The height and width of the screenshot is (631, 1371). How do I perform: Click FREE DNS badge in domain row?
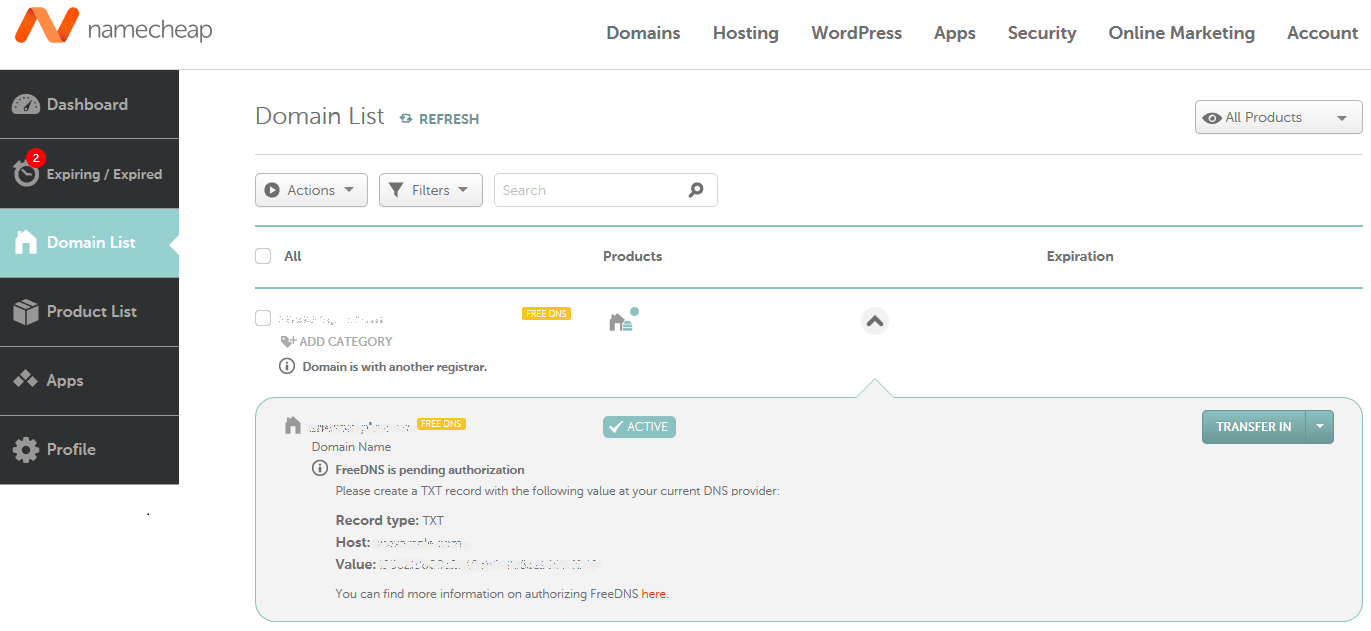546,314
